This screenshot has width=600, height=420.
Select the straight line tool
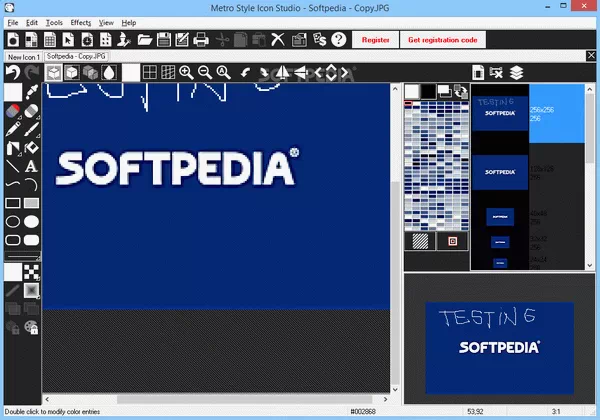13,166
